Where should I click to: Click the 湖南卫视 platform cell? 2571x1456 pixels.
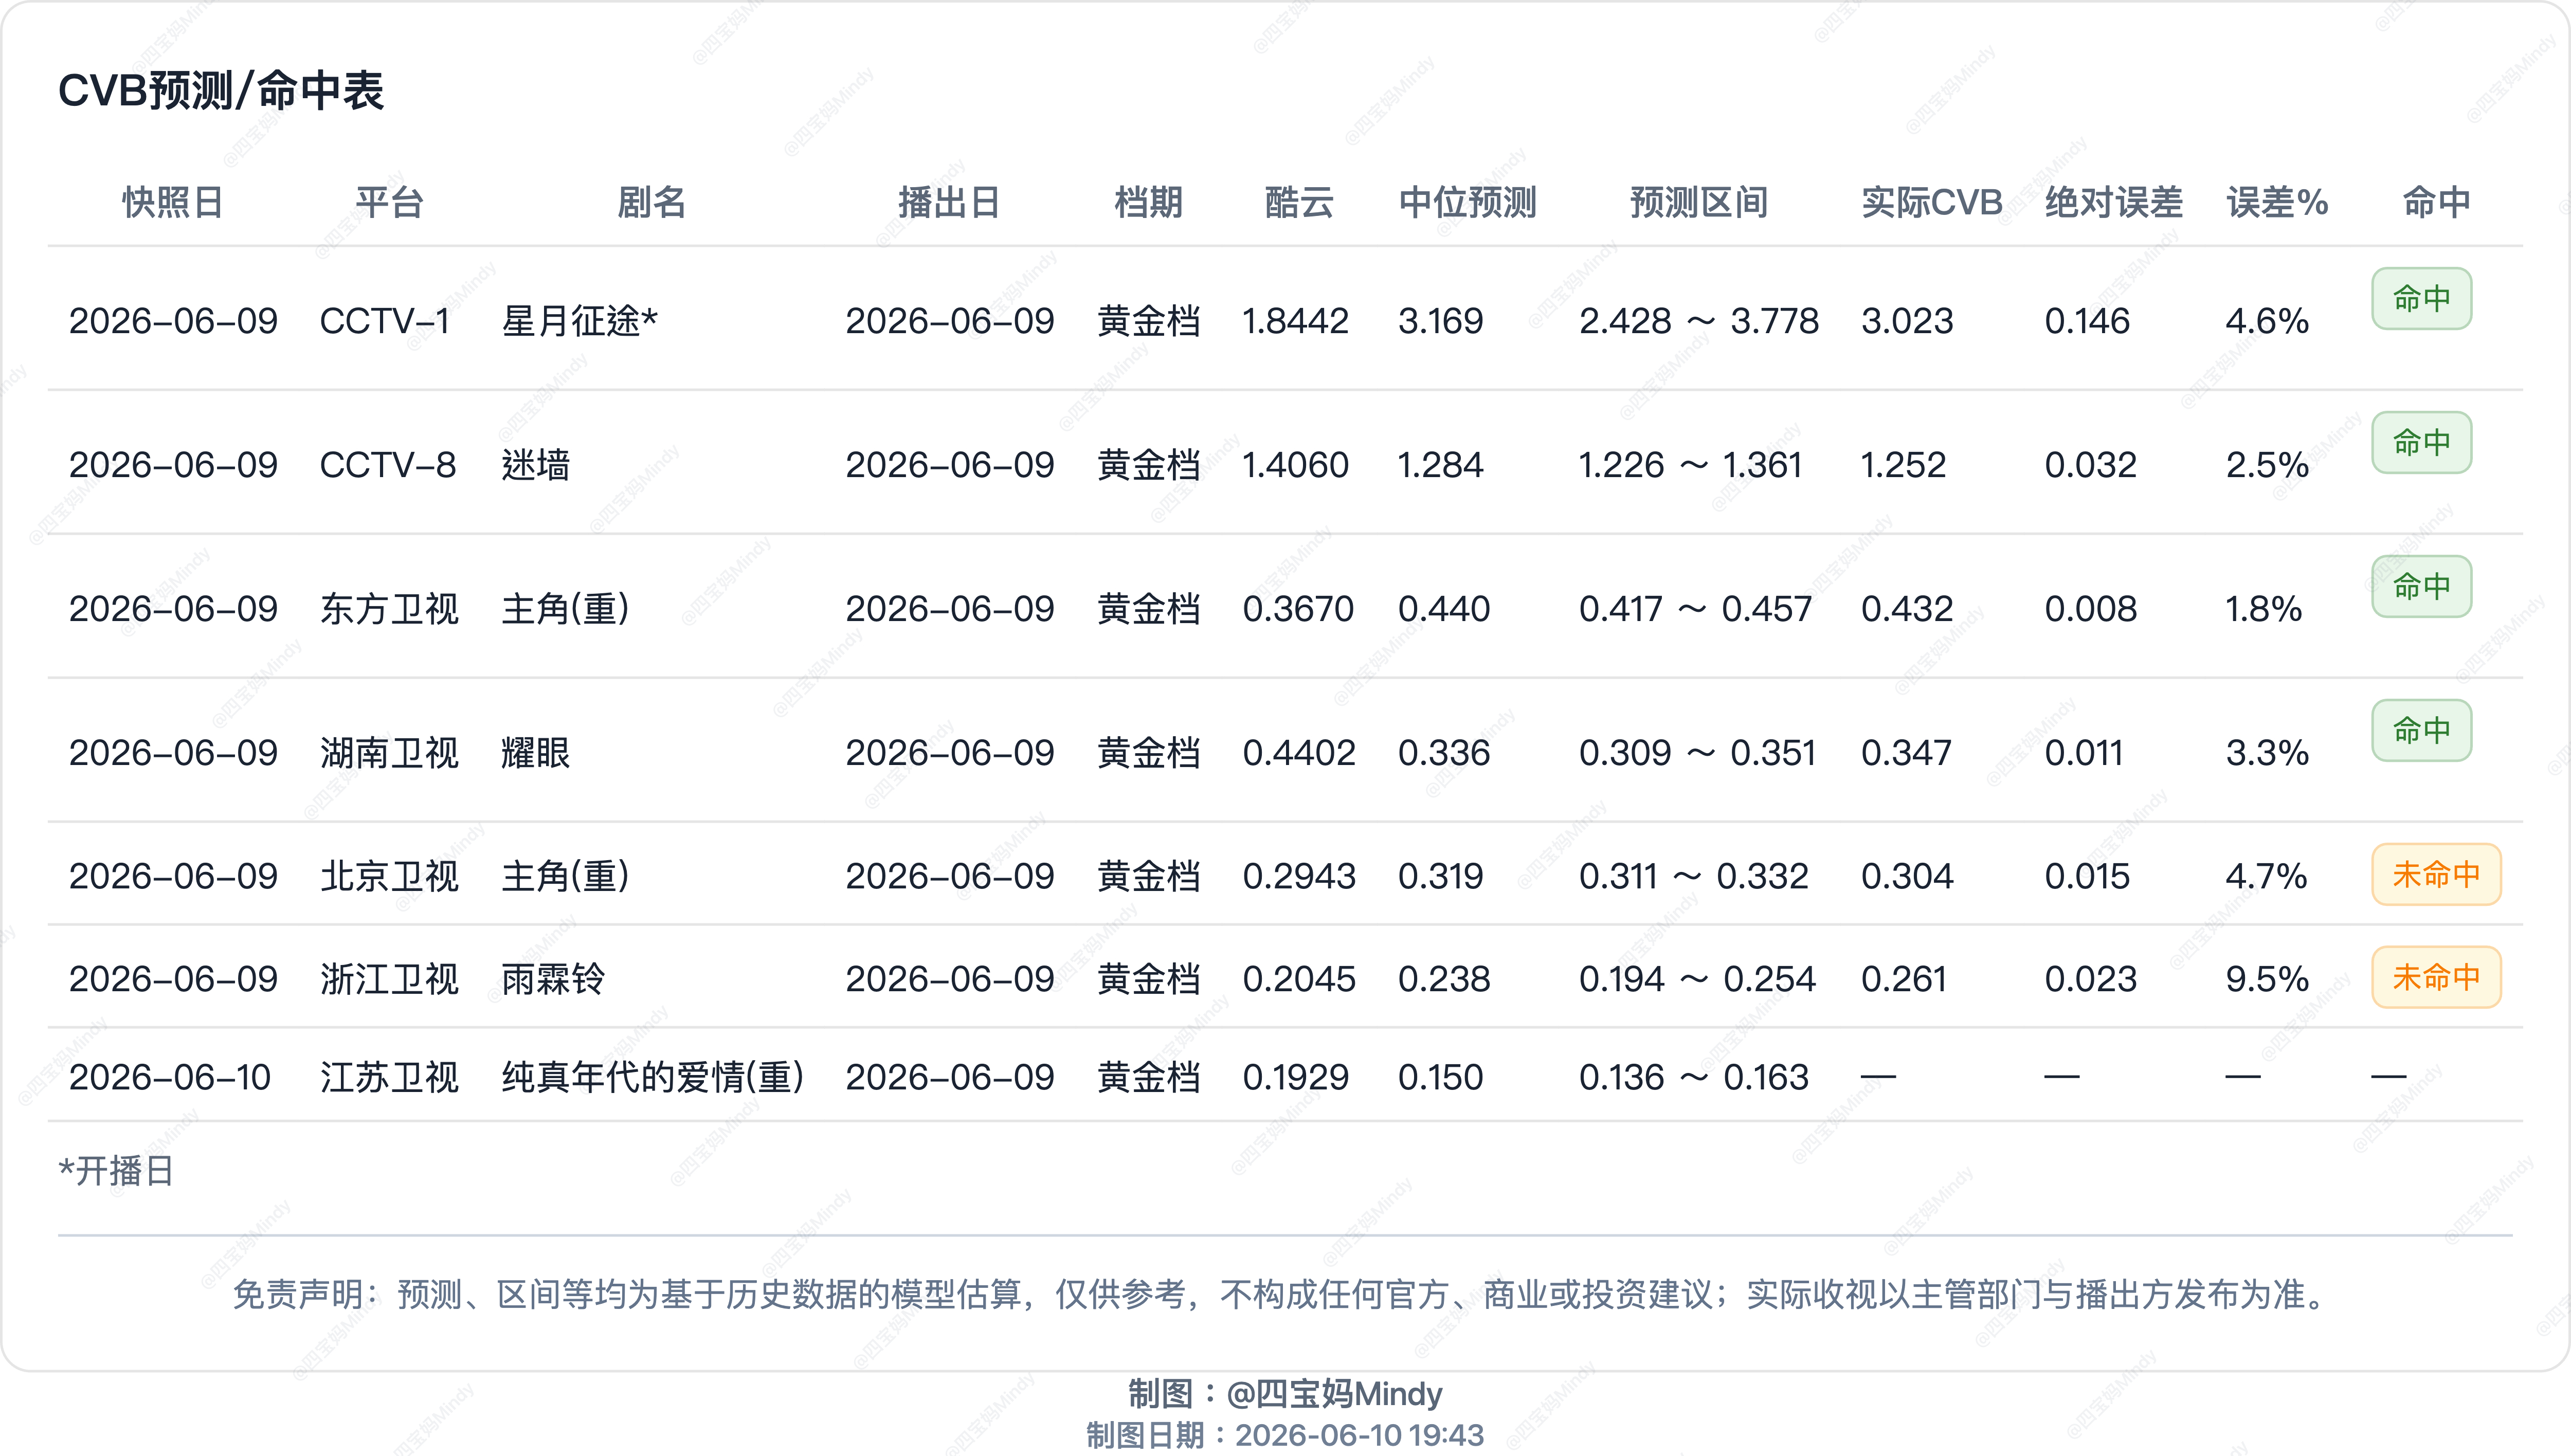click(x=389, y=753)
